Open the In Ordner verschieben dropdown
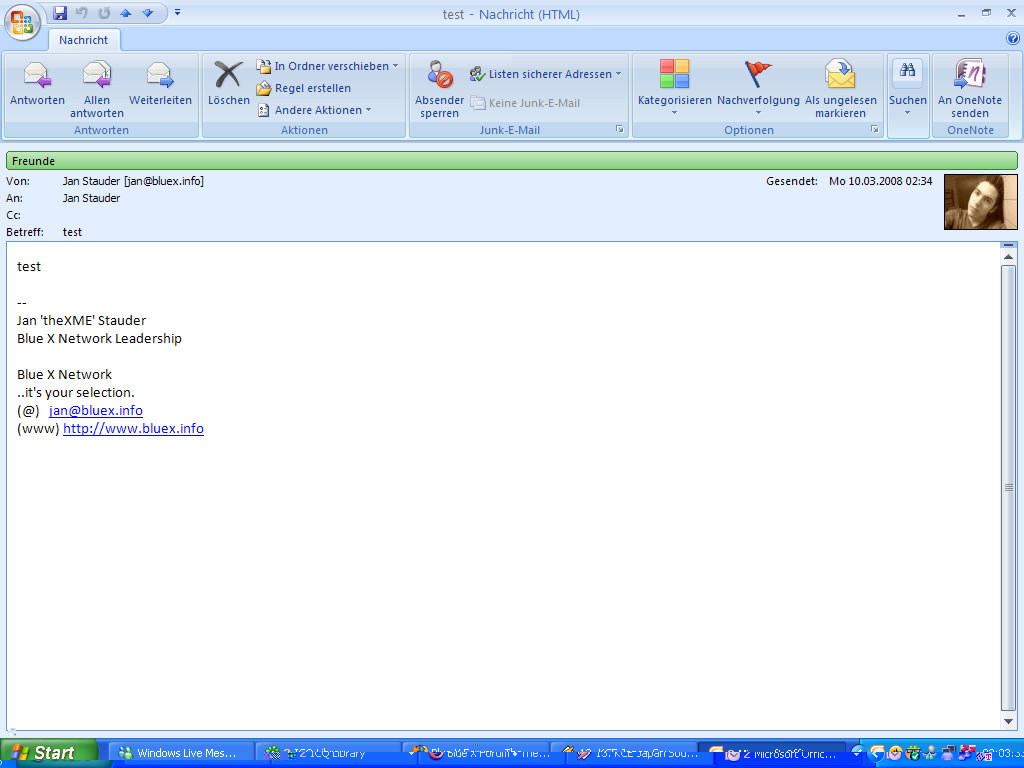 pos(328,66)
